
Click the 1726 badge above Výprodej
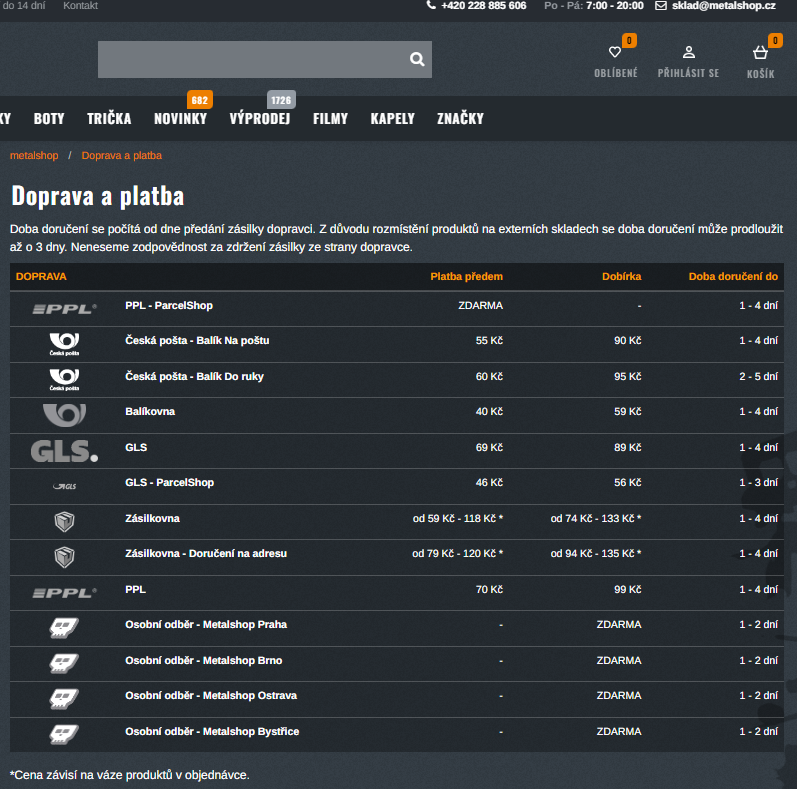tap(281, 100)
